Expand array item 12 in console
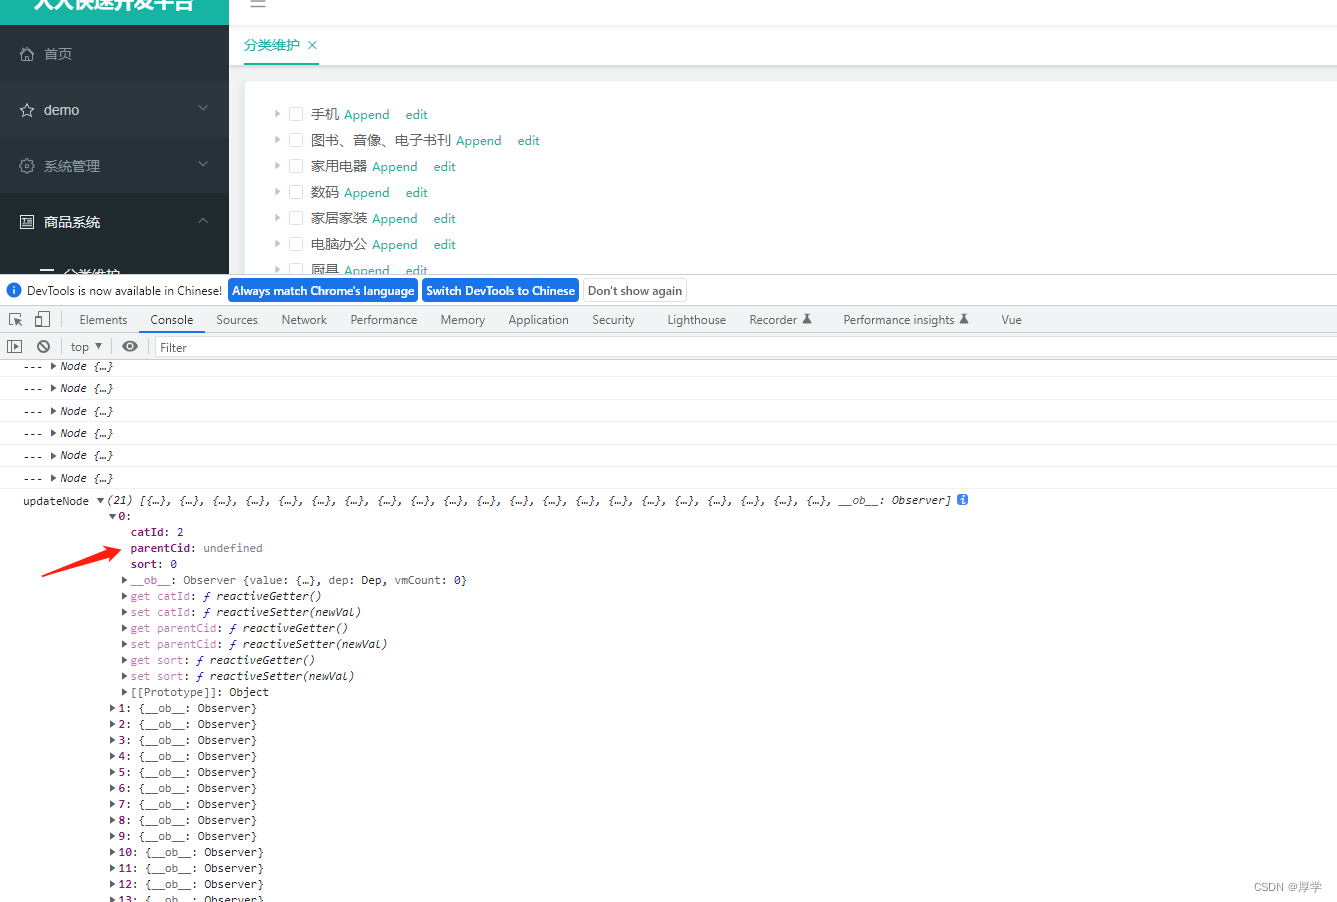Viewport: 1337px width, 902px height. point(112,885)
